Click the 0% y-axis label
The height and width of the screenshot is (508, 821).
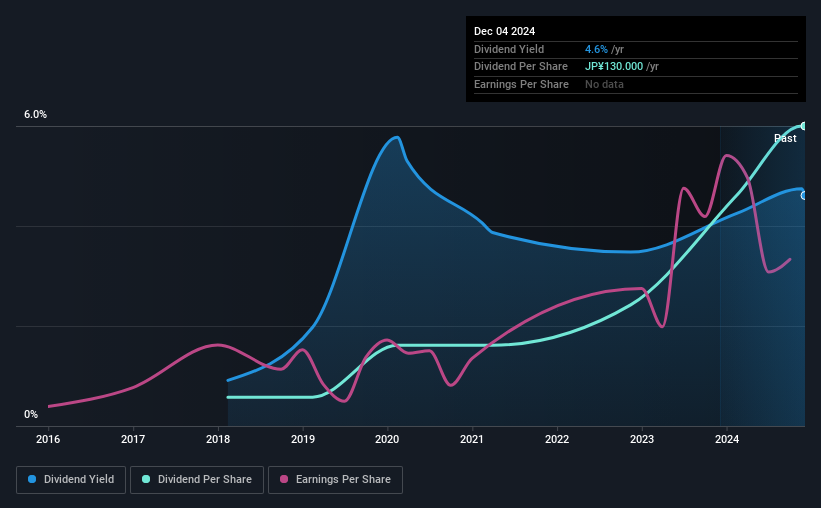tap(31, 414)
